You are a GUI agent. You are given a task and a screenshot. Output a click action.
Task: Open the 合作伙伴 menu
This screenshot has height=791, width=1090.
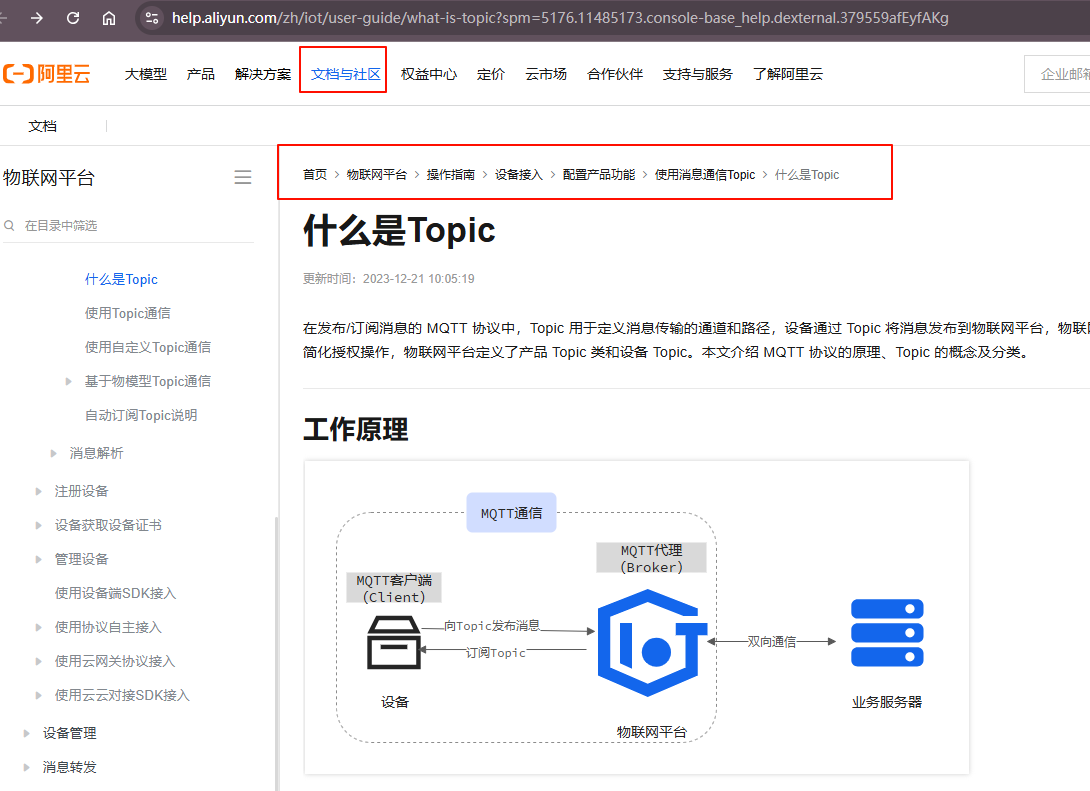coord(615,74)
